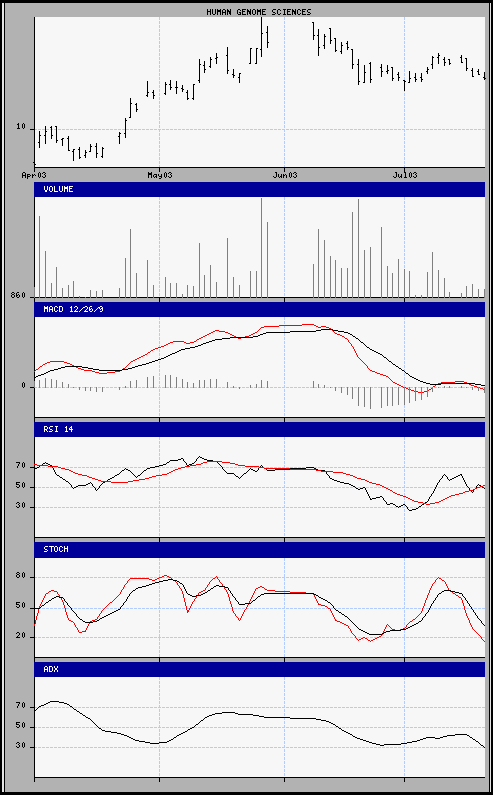The height and width of the screenshot is (795, 493).
Task: Click the price axis label 10
Action: (x=21, y=127)
